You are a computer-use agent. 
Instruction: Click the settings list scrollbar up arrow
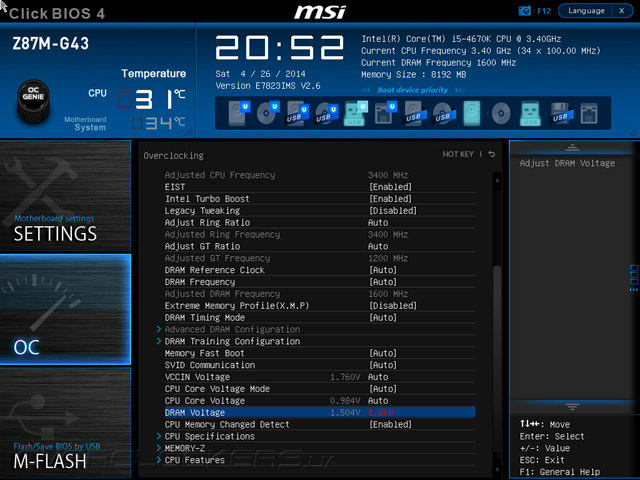click(x=497, y=179)
